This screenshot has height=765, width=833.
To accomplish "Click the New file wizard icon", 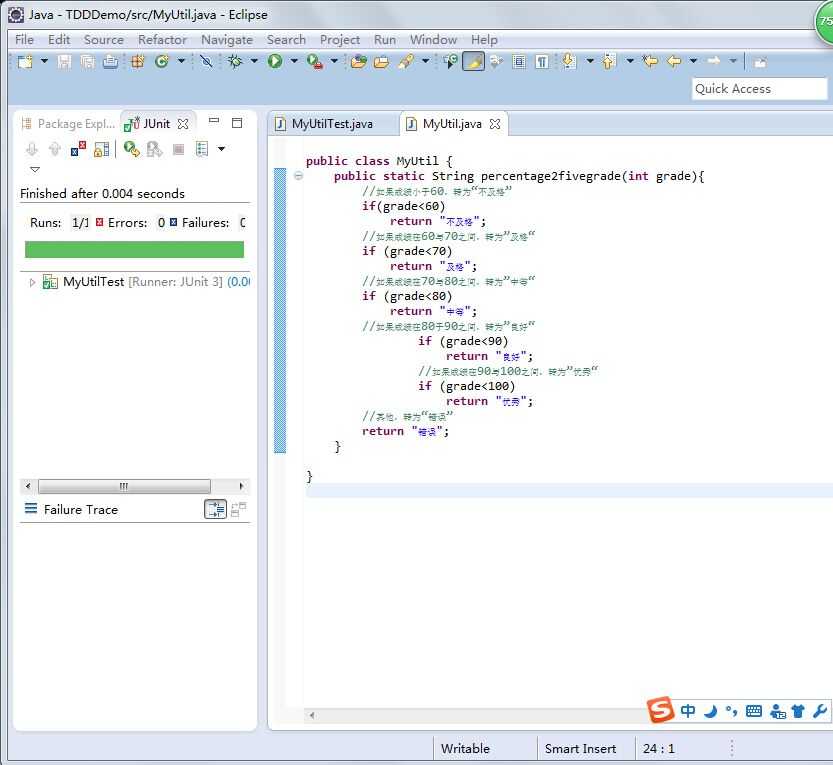I will [x=25, y=62].
